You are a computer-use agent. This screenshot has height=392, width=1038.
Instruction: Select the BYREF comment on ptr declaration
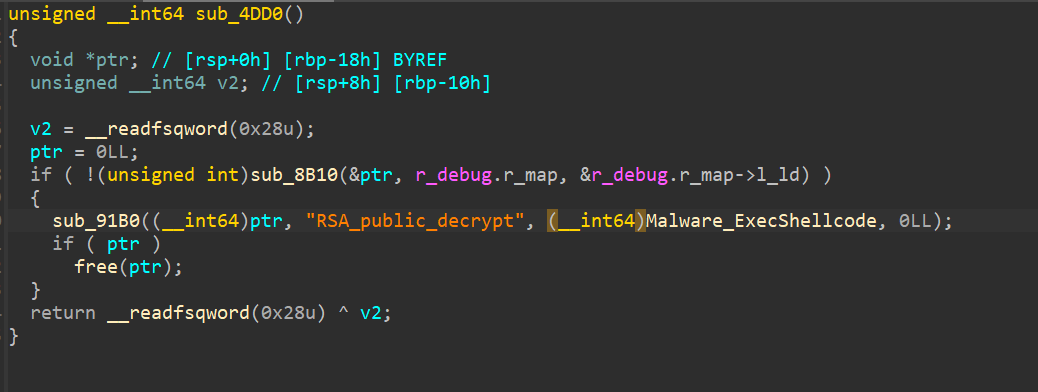point(420,60)
